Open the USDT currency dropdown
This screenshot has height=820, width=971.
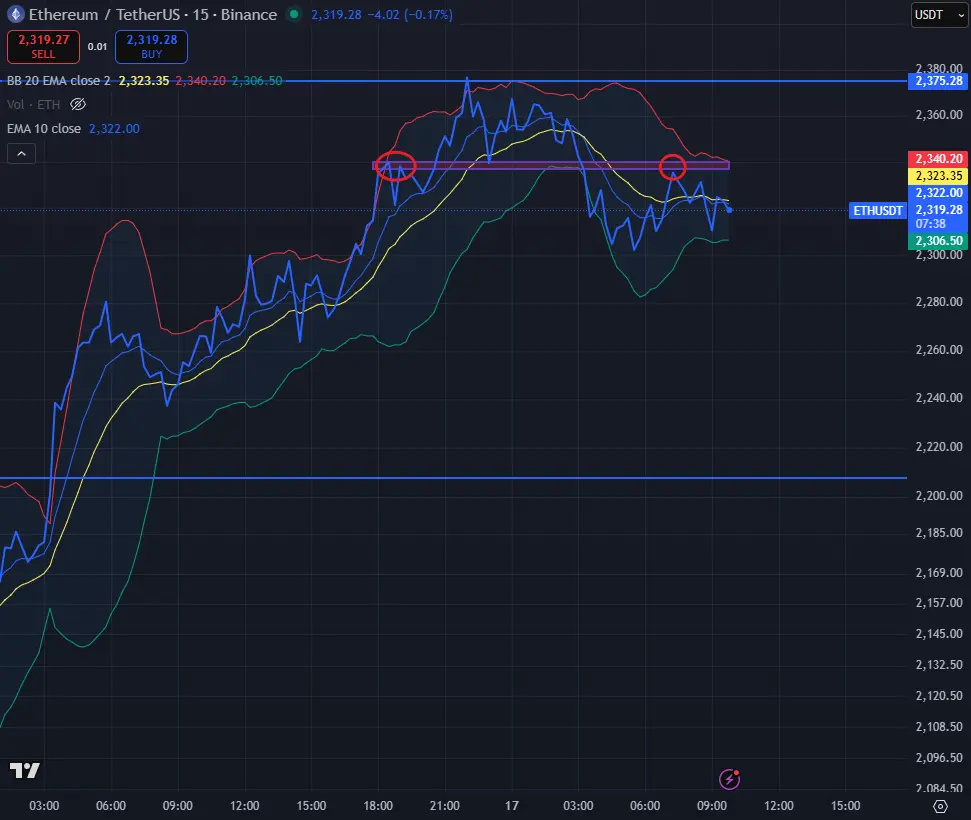point(938,15)
